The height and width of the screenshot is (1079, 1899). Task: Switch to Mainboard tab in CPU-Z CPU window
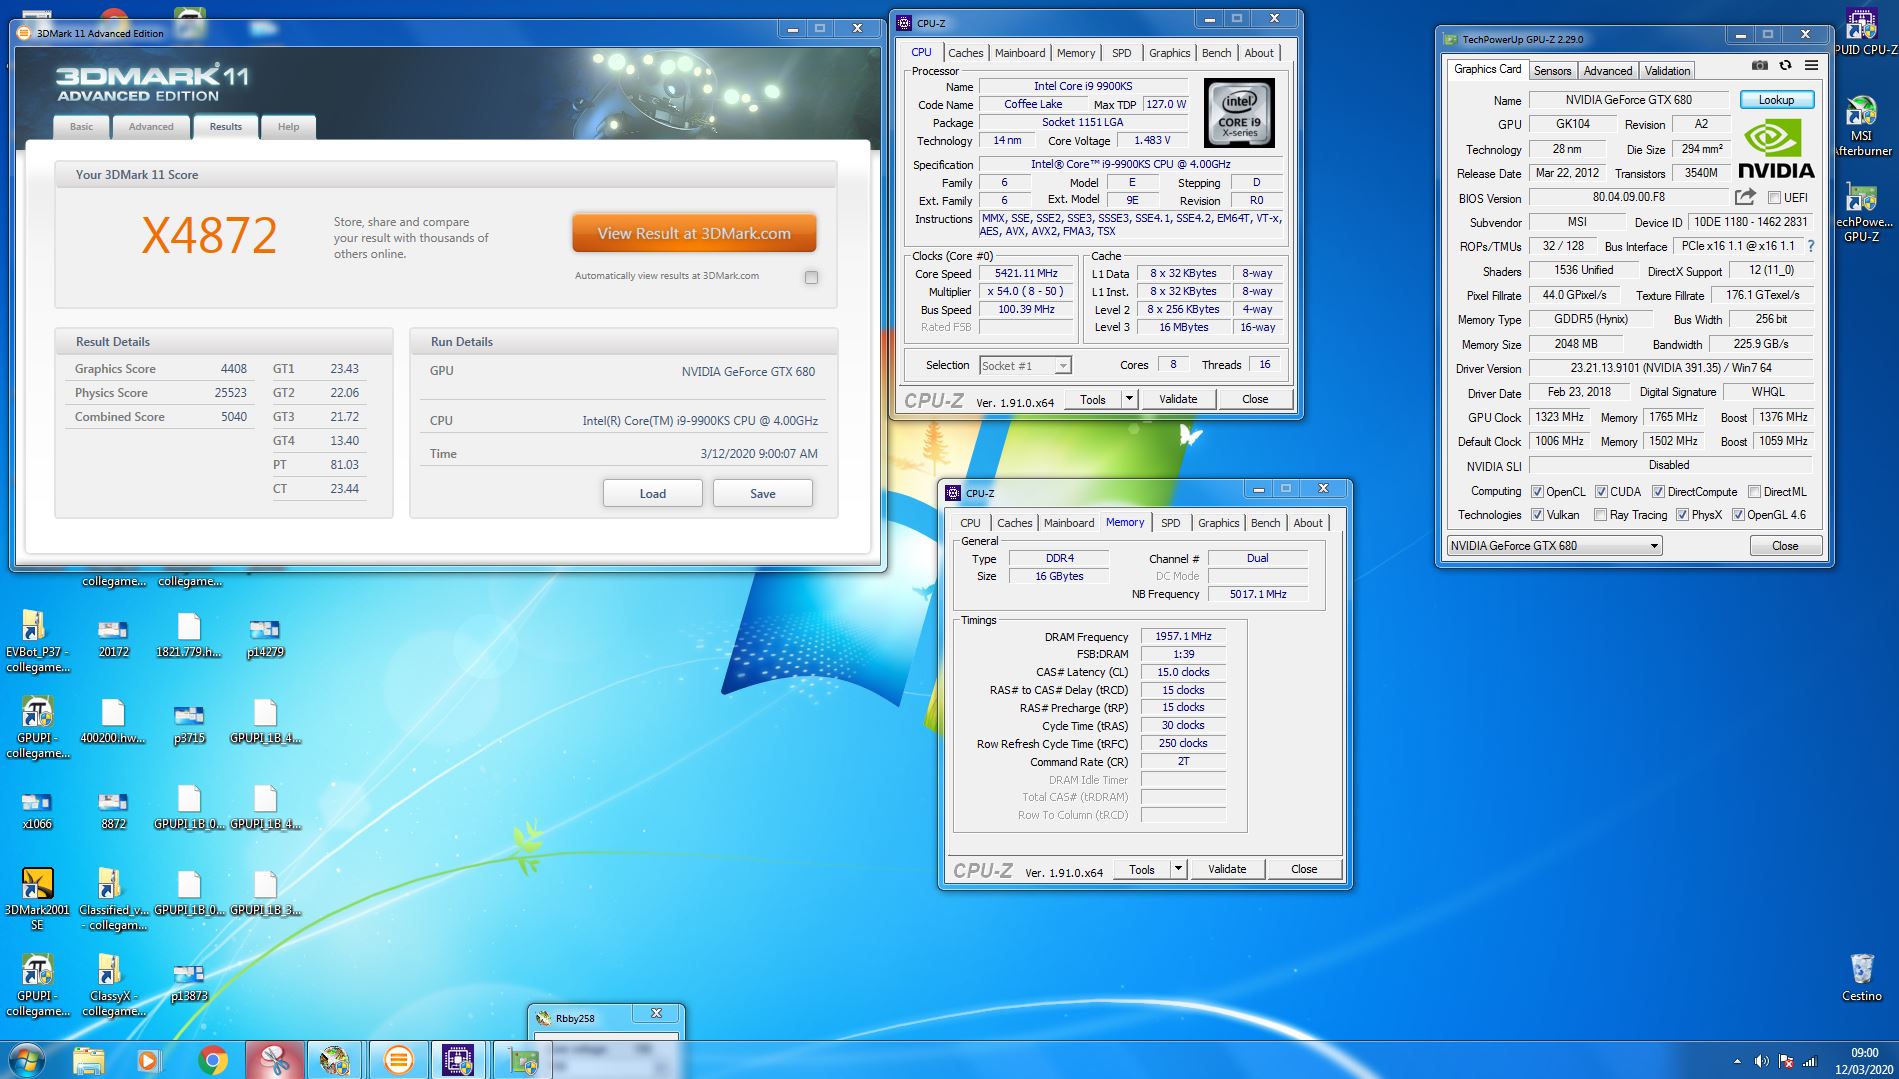point(1020,53)
